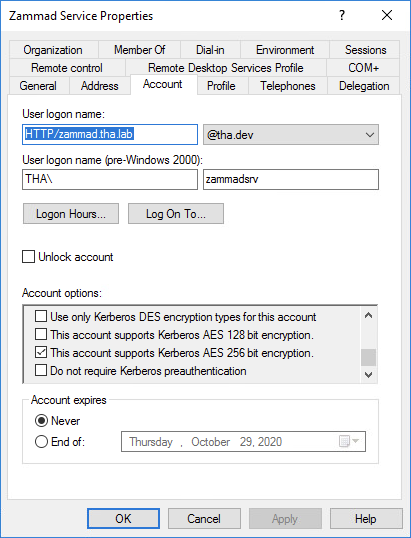Click the account options scroll up arrow
Viewport: 411px width, 538px height.
click(368, 315)
